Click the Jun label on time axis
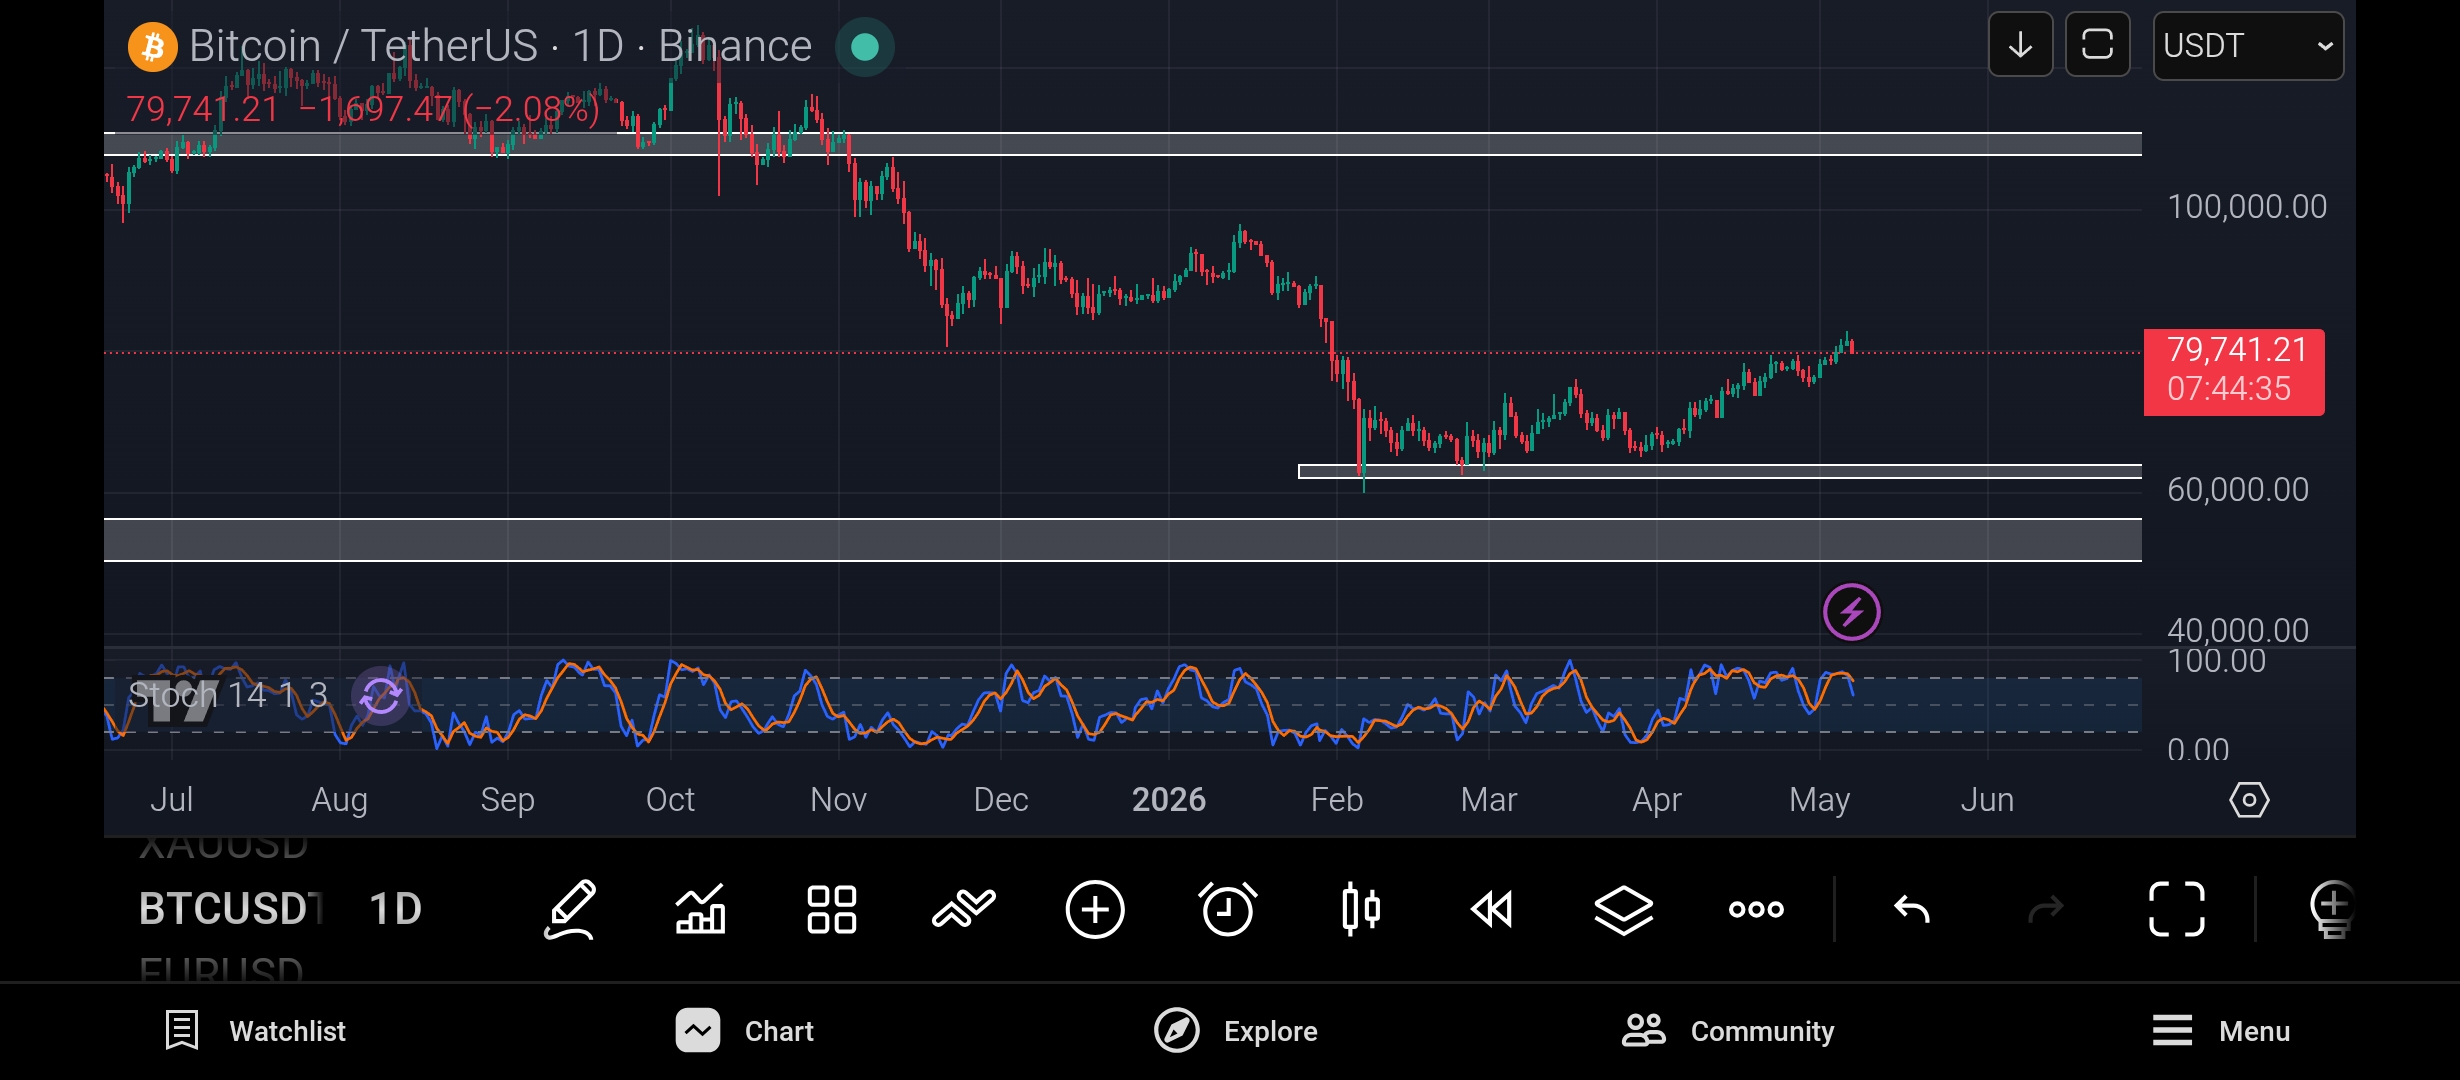Screen dimensions: 2460x1080 click(1987, 800)
